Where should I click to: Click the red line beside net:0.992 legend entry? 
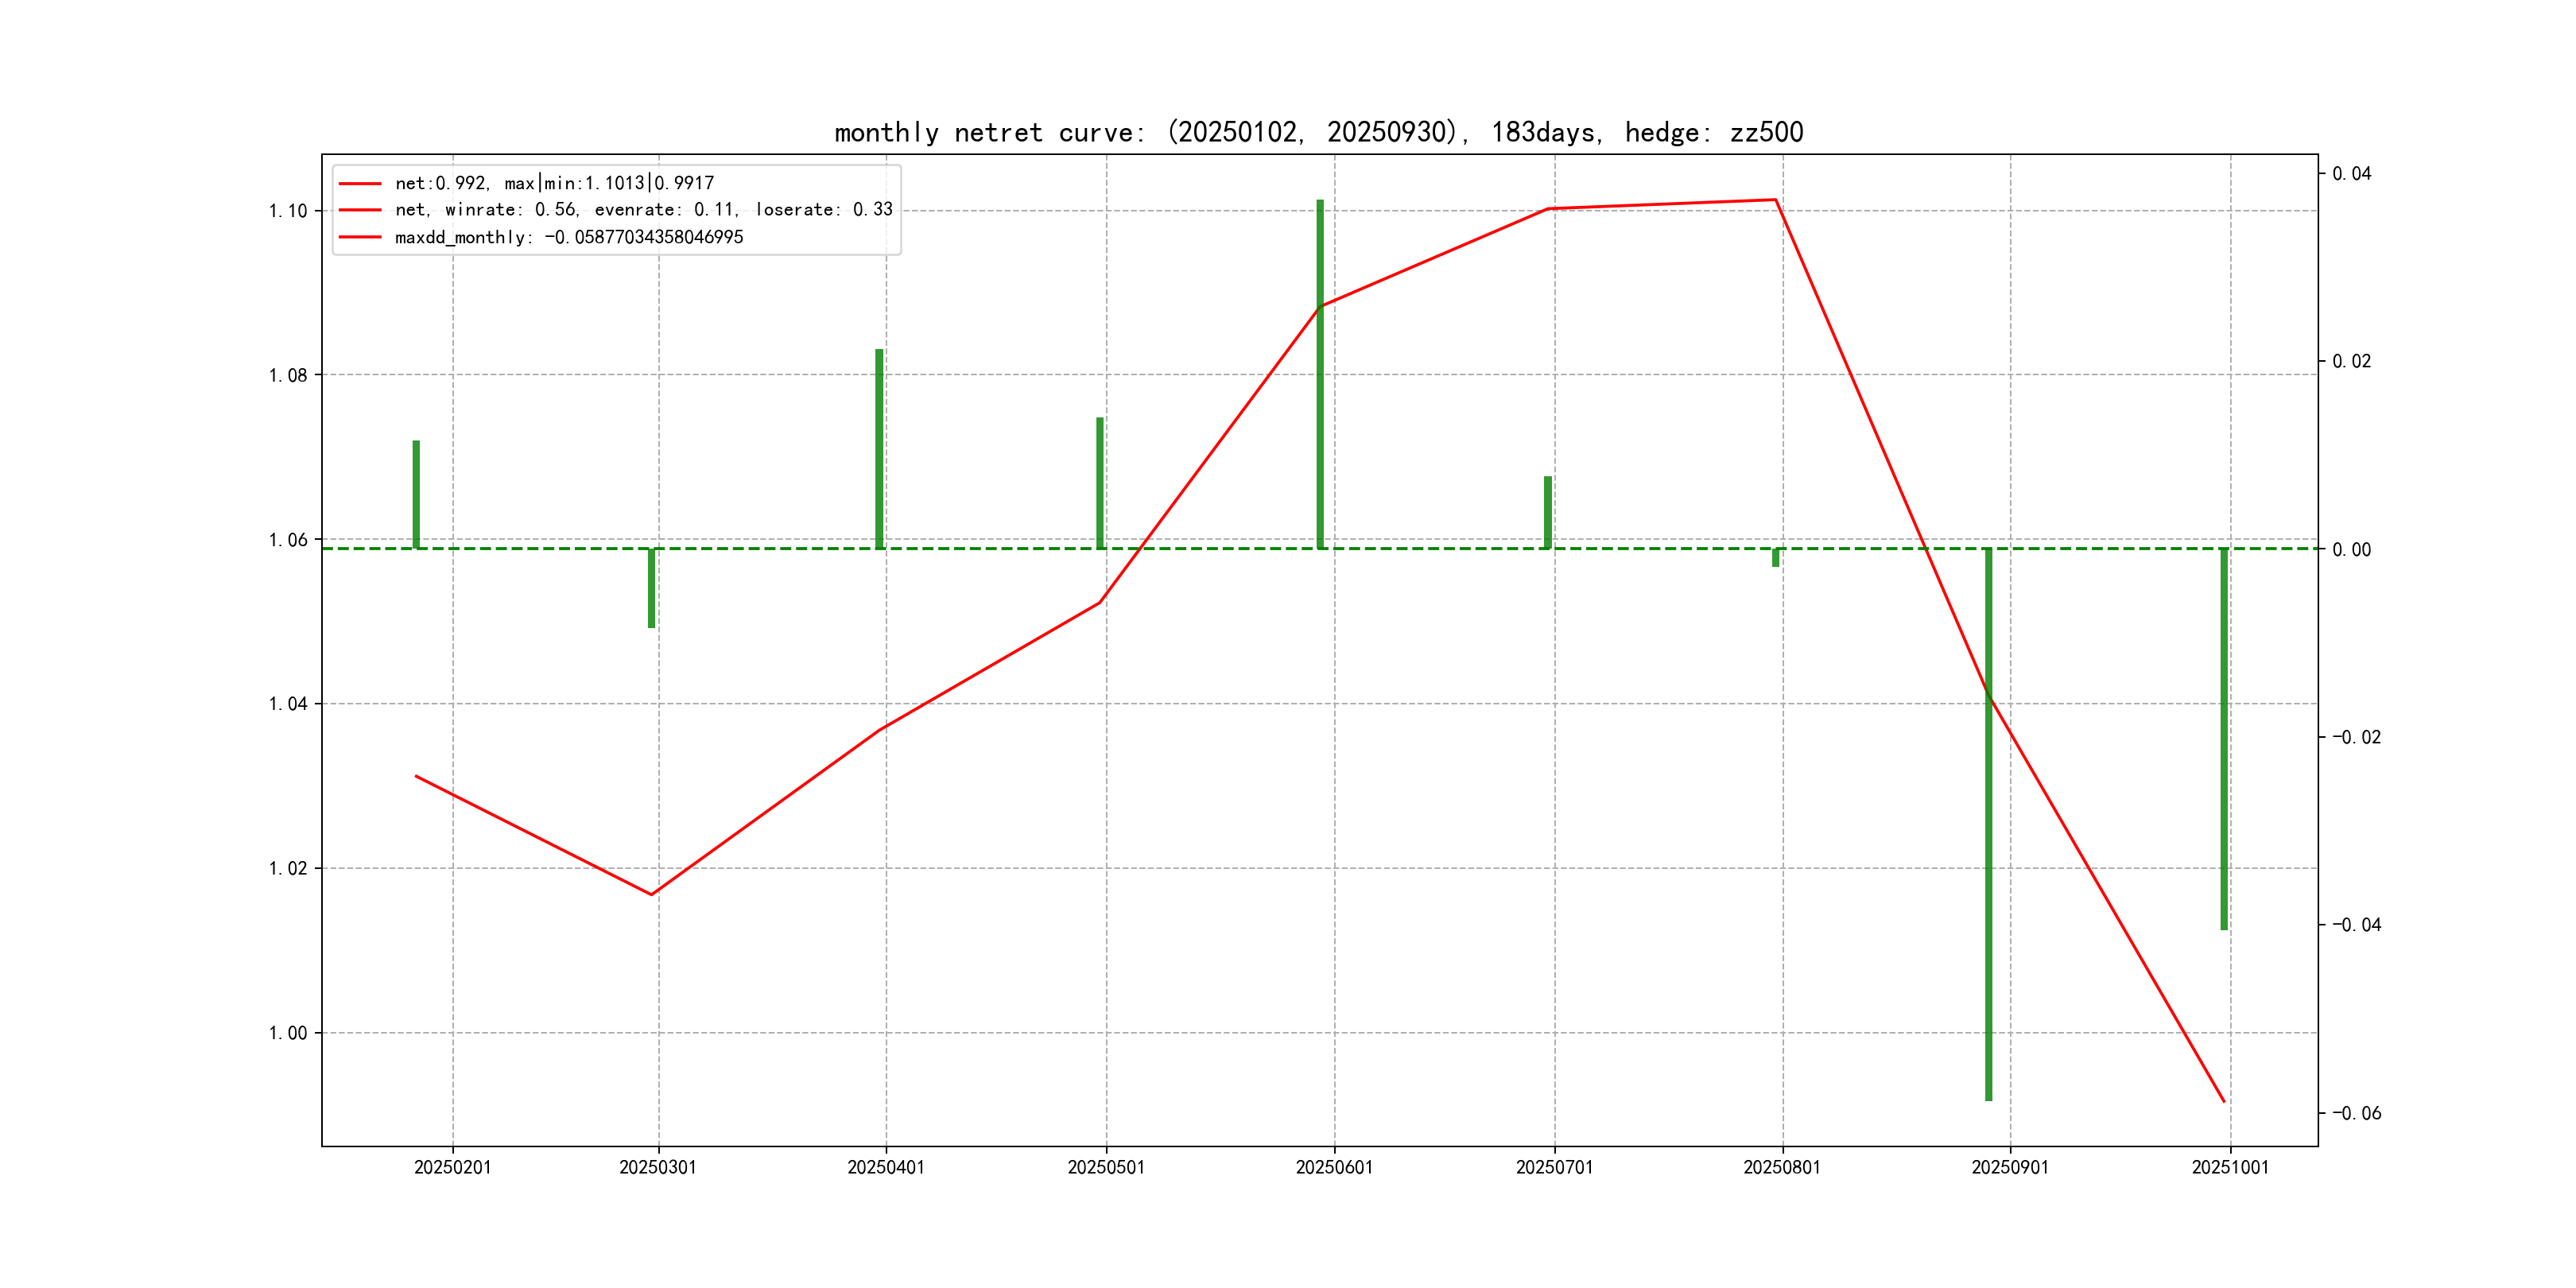(360, 184)
